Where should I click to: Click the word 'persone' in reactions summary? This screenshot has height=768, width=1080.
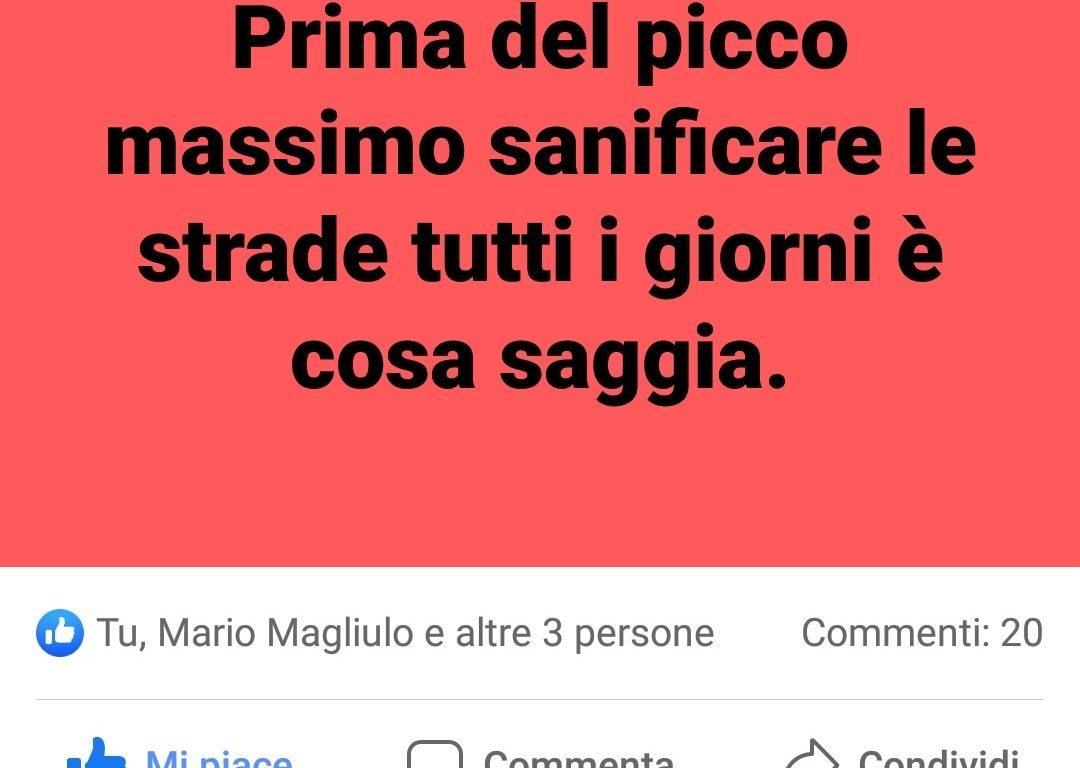click(644, 634)
